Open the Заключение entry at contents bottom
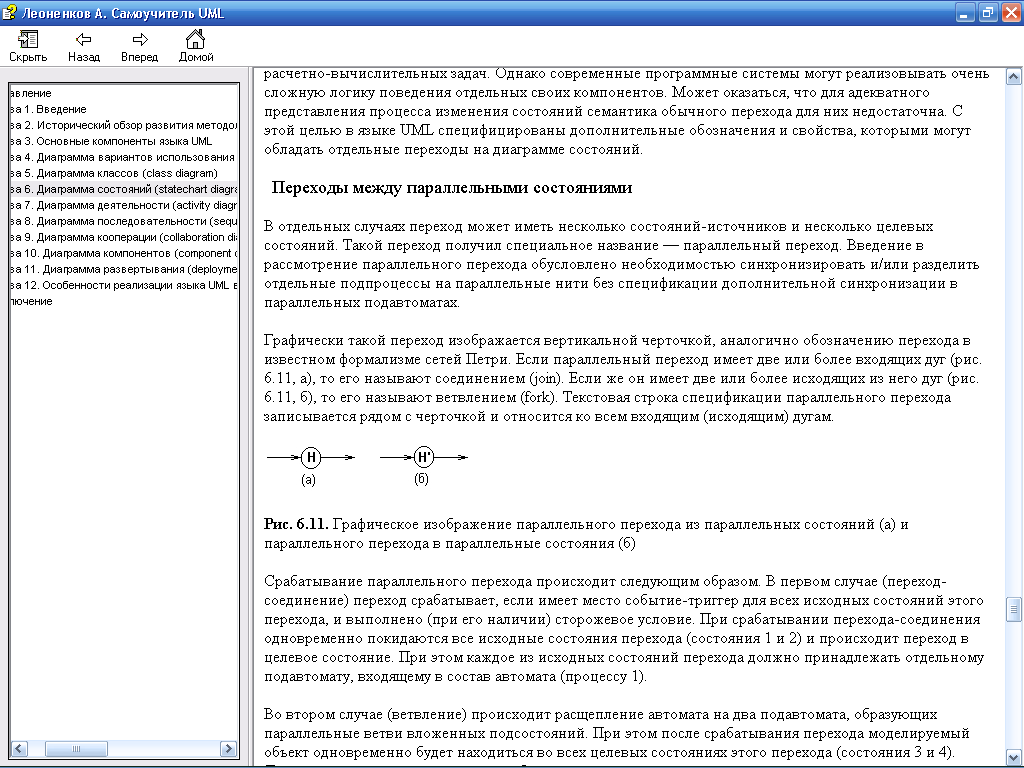Screen dimensions: 1024x768 pos(32,301)
